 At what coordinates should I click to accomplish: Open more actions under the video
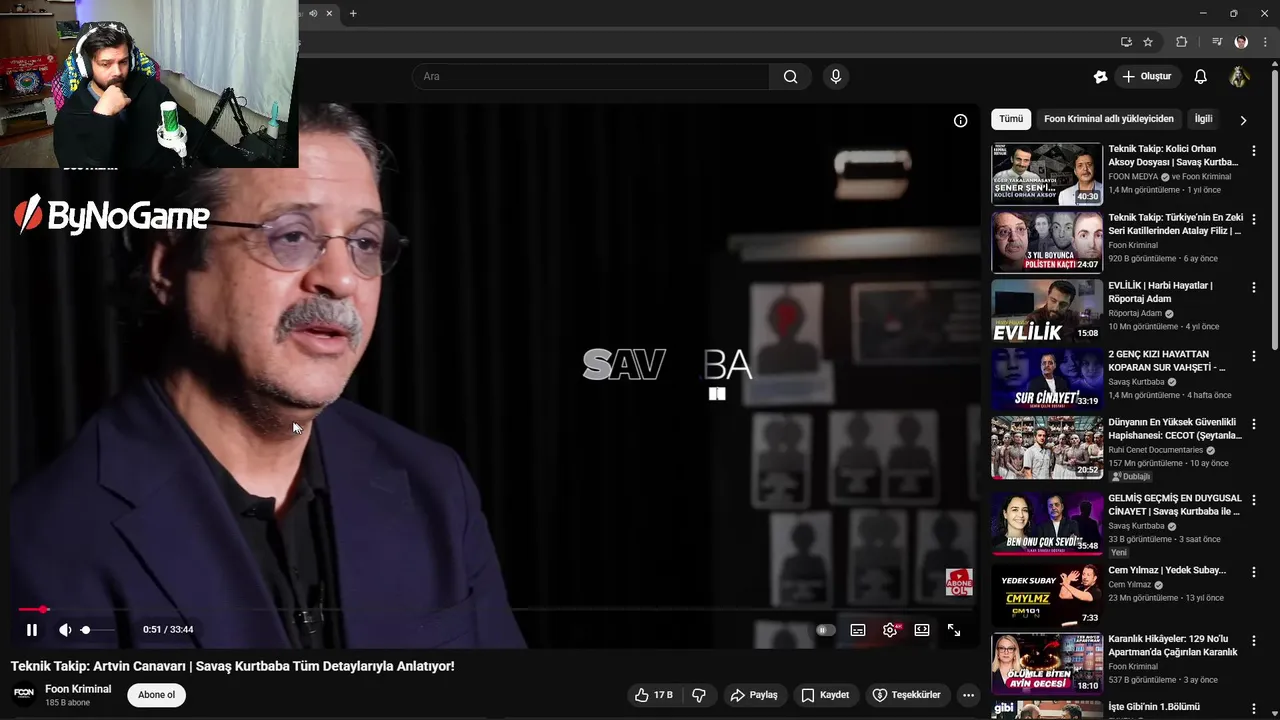[968, 695]
